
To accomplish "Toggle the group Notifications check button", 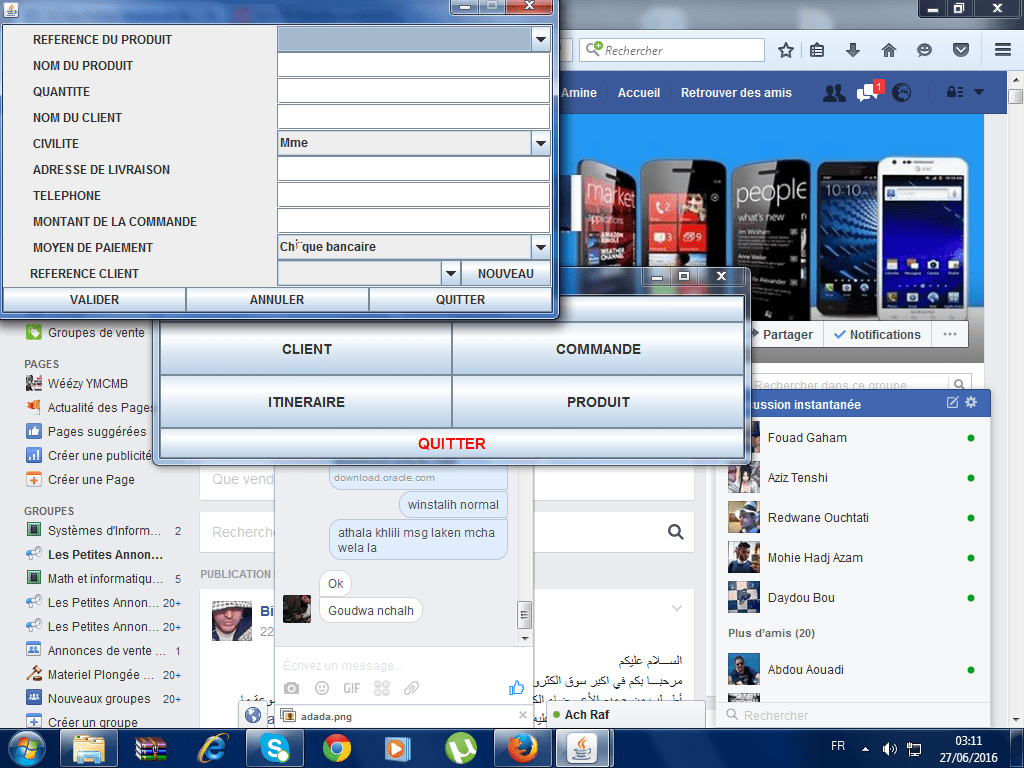I will [877, 335].
